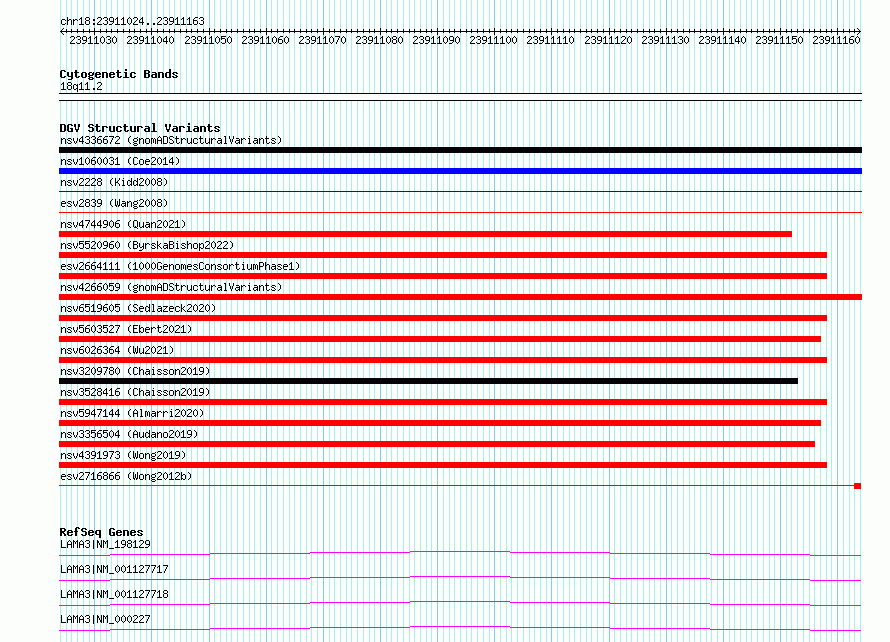
Task: Open nsv5603527 (Ebert2021) label
Action: point(126,329)
